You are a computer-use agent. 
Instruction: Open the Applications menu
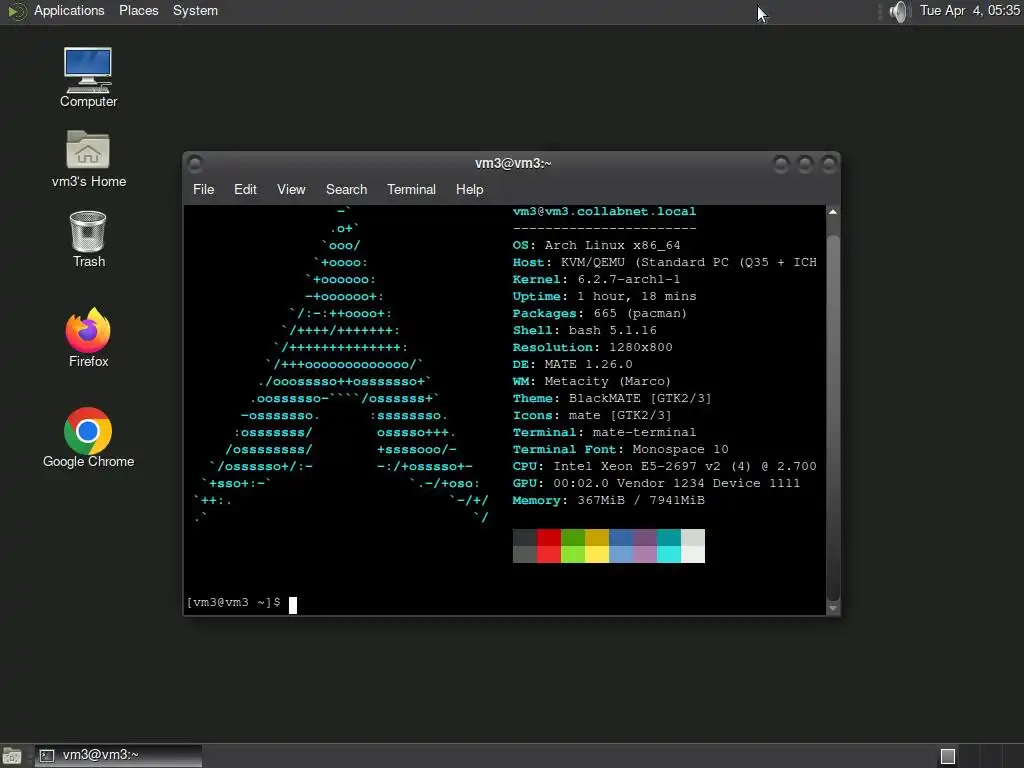coord(69,10)
